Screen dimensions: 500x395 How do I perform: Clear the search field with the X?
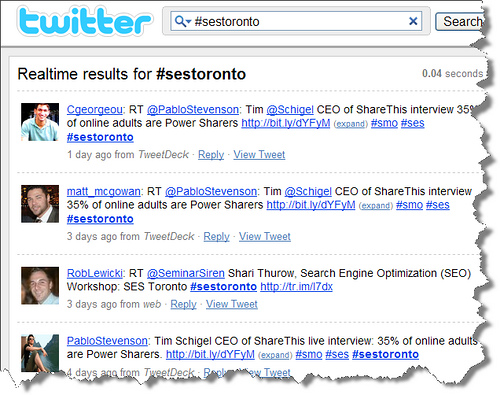pyautogui.click(x=413, y=21)
